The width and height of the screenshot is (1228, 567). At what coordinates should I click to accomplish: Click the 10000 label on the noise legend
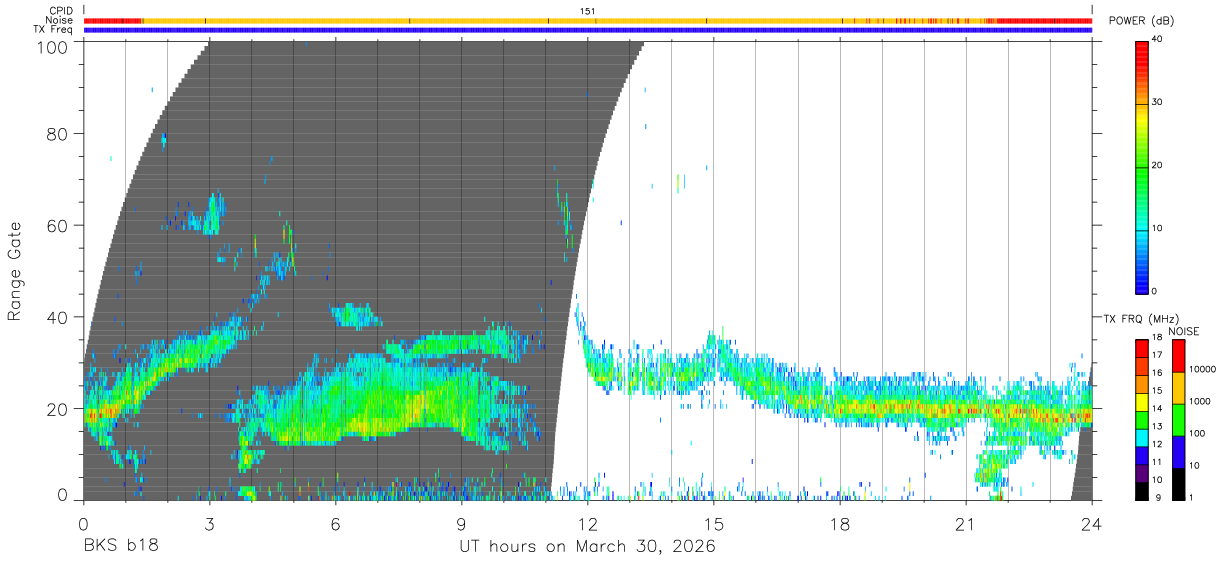[x=1203, y=369]
